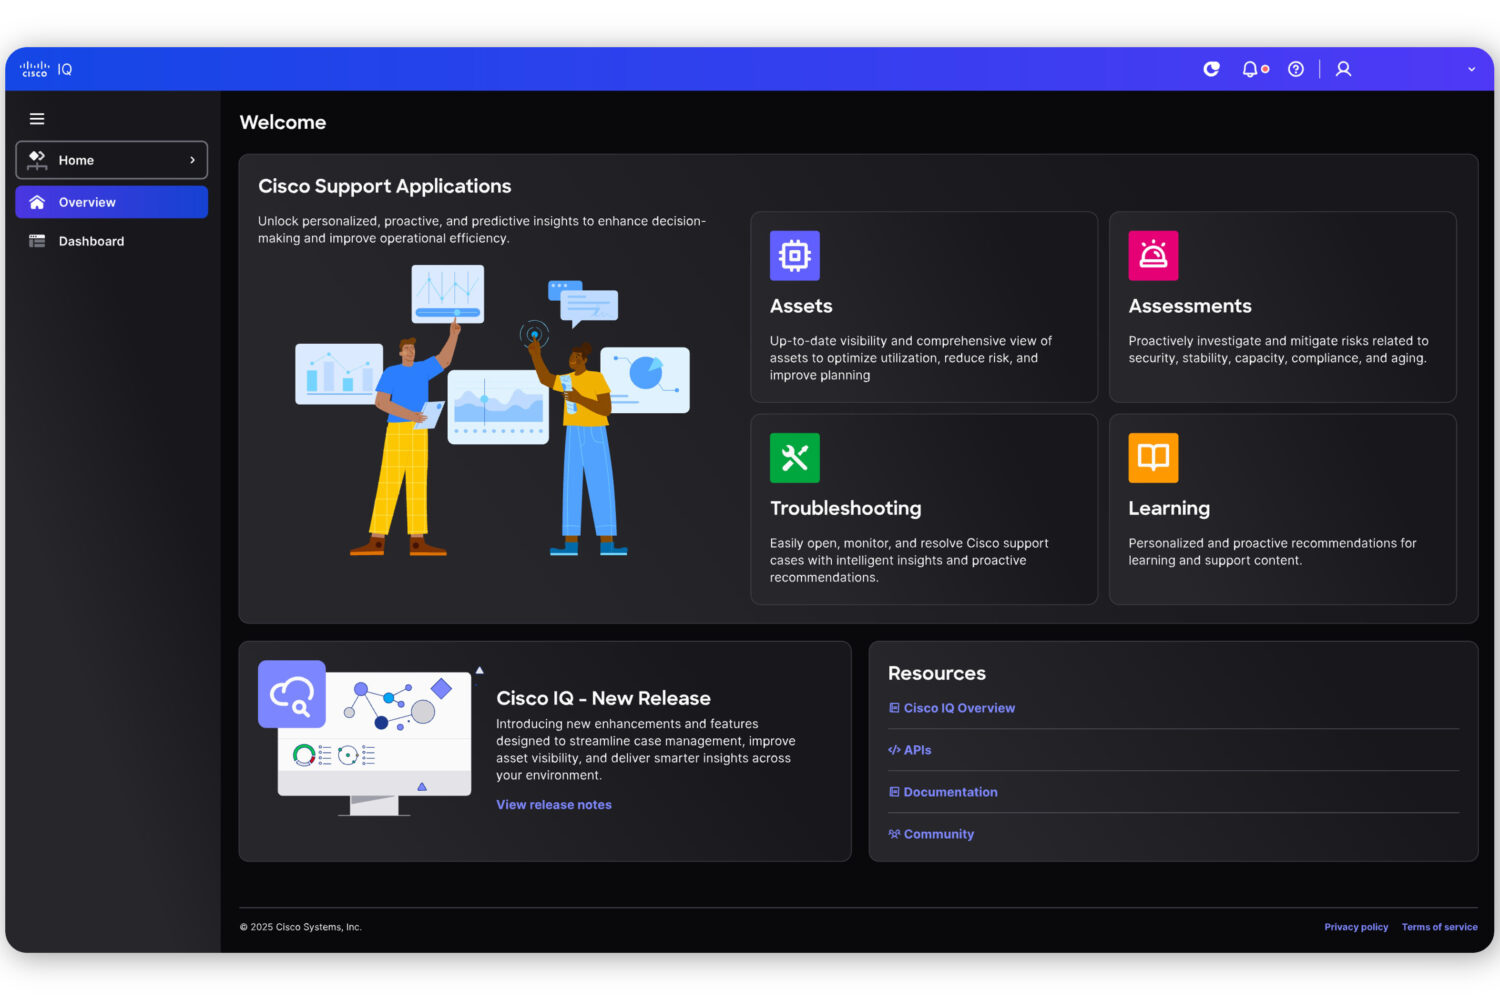1500x1000 pixels.
Task: Click the Troubleshooting tools icon
Action: click(x=794, y=458)
